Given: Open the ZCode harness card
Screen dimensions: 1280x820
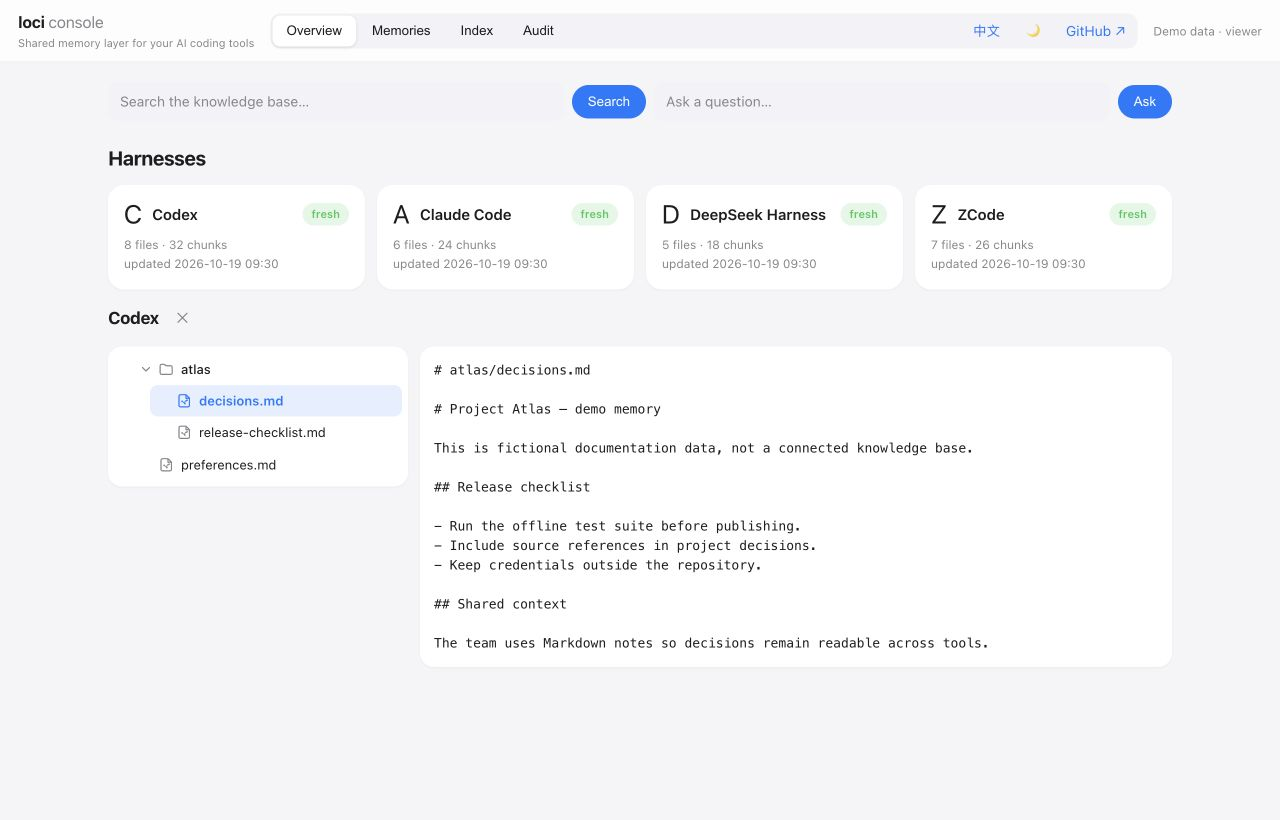Looking at the screenshot, I should 1043,237.
